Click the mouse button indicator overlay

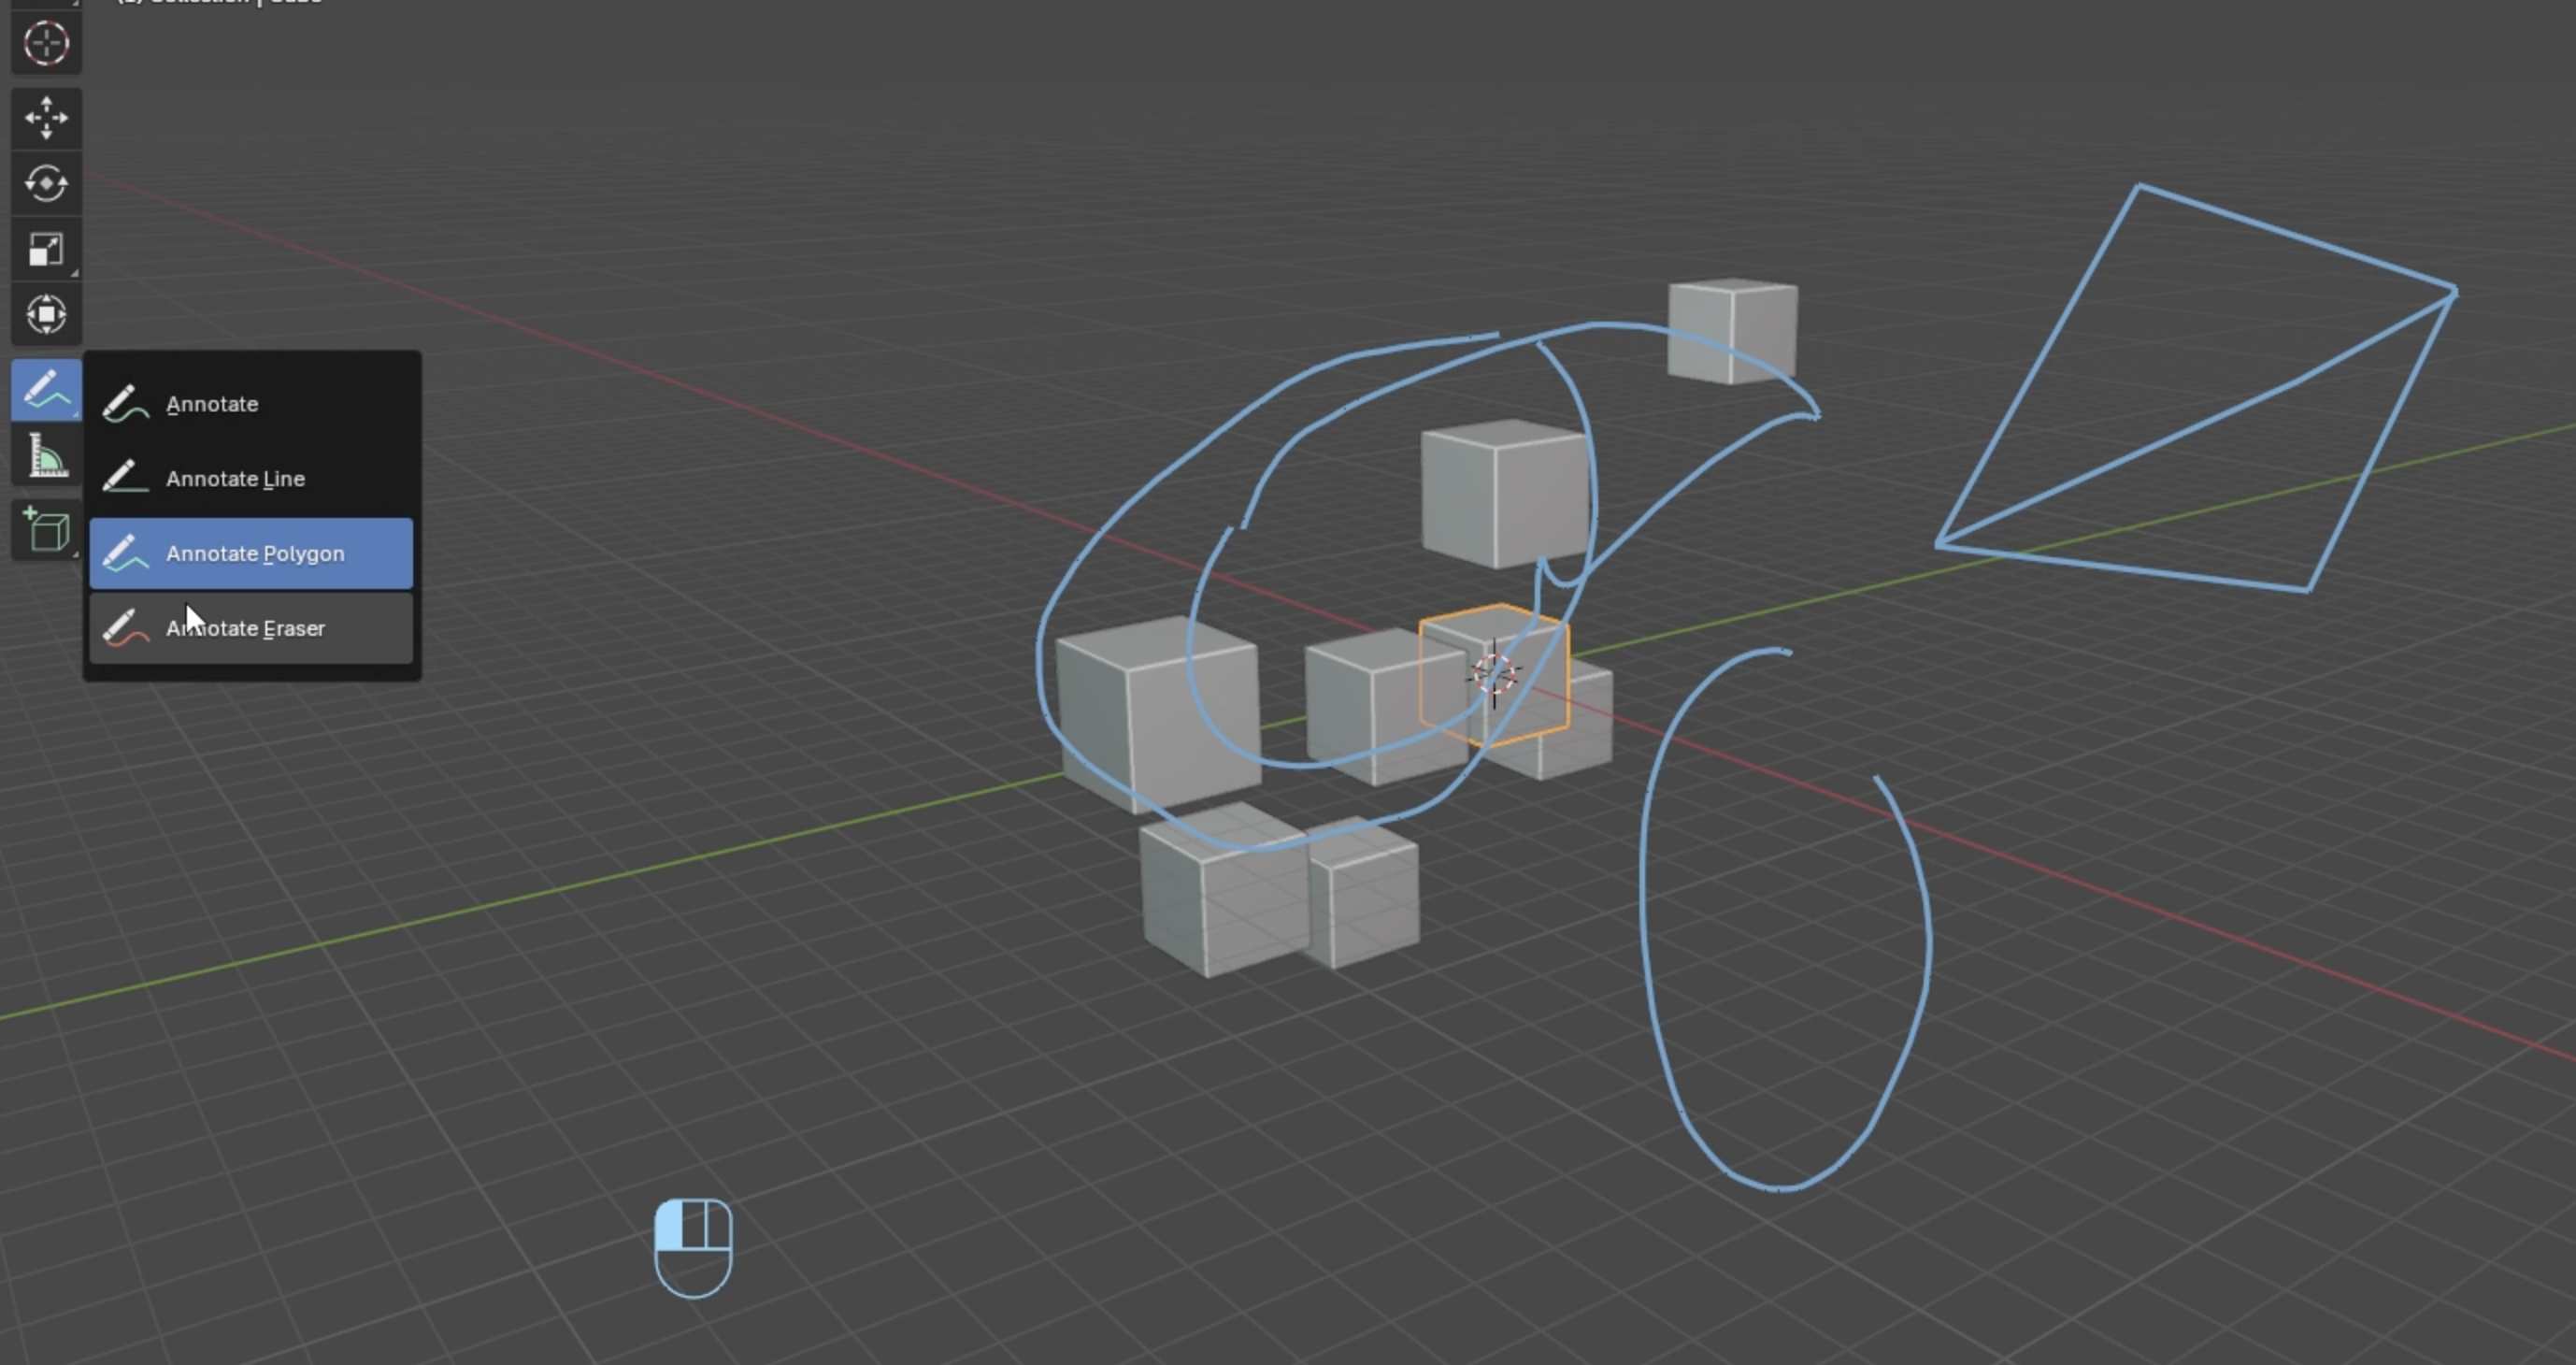coord(693,1247)
